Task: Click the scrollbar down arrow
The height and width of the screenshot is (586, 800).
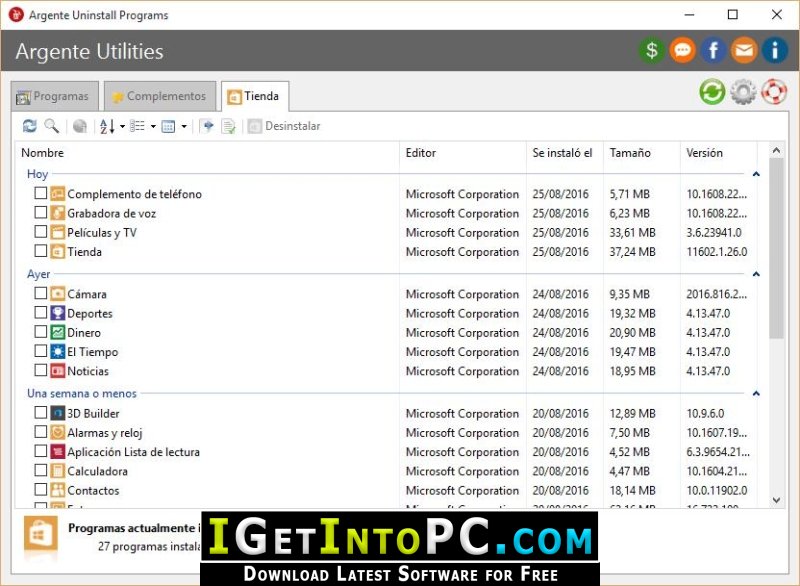Action: (776, 500)
